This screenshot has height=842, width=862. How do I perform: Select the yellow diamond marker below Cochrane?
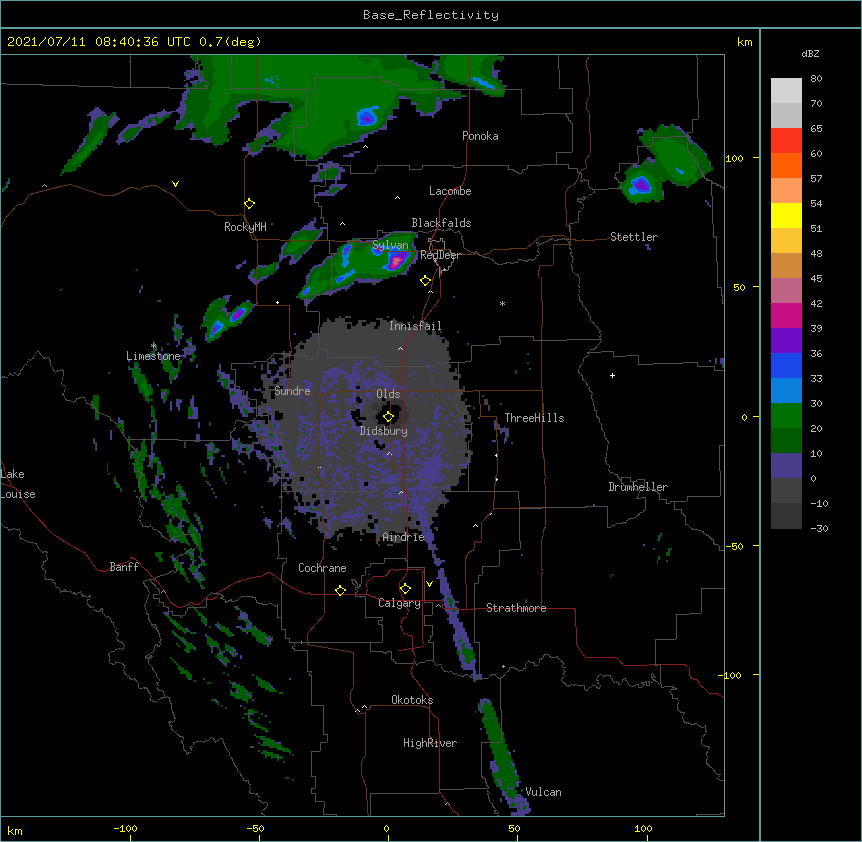coord(340,590)
